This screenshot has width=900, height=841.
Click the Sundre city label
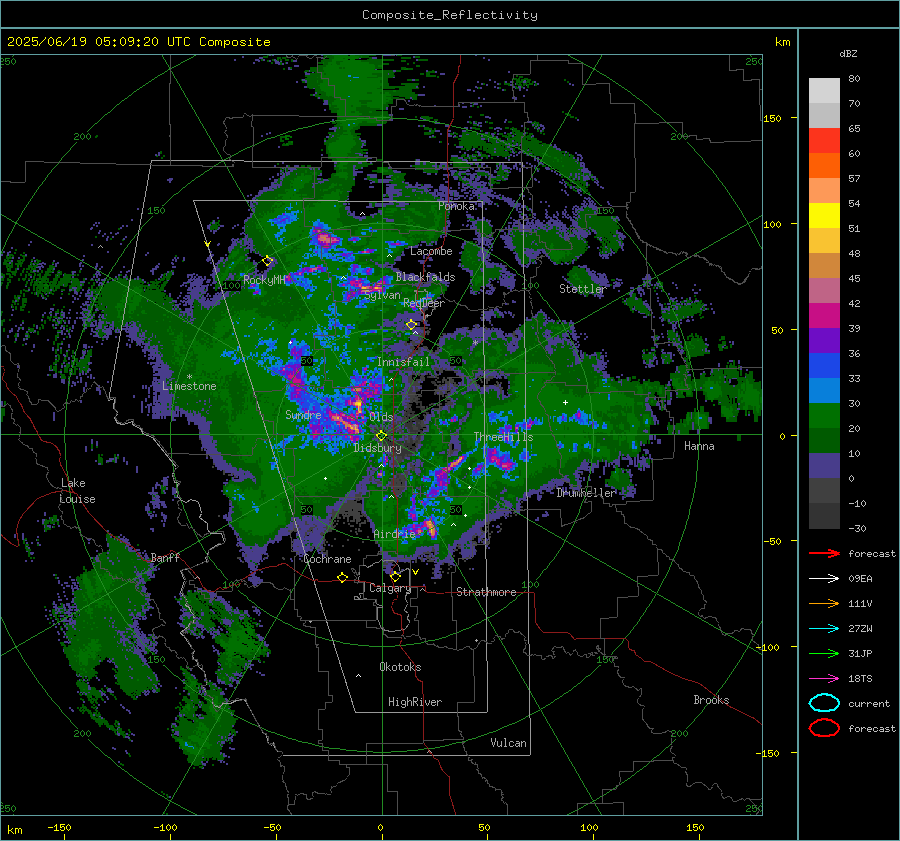303,415
